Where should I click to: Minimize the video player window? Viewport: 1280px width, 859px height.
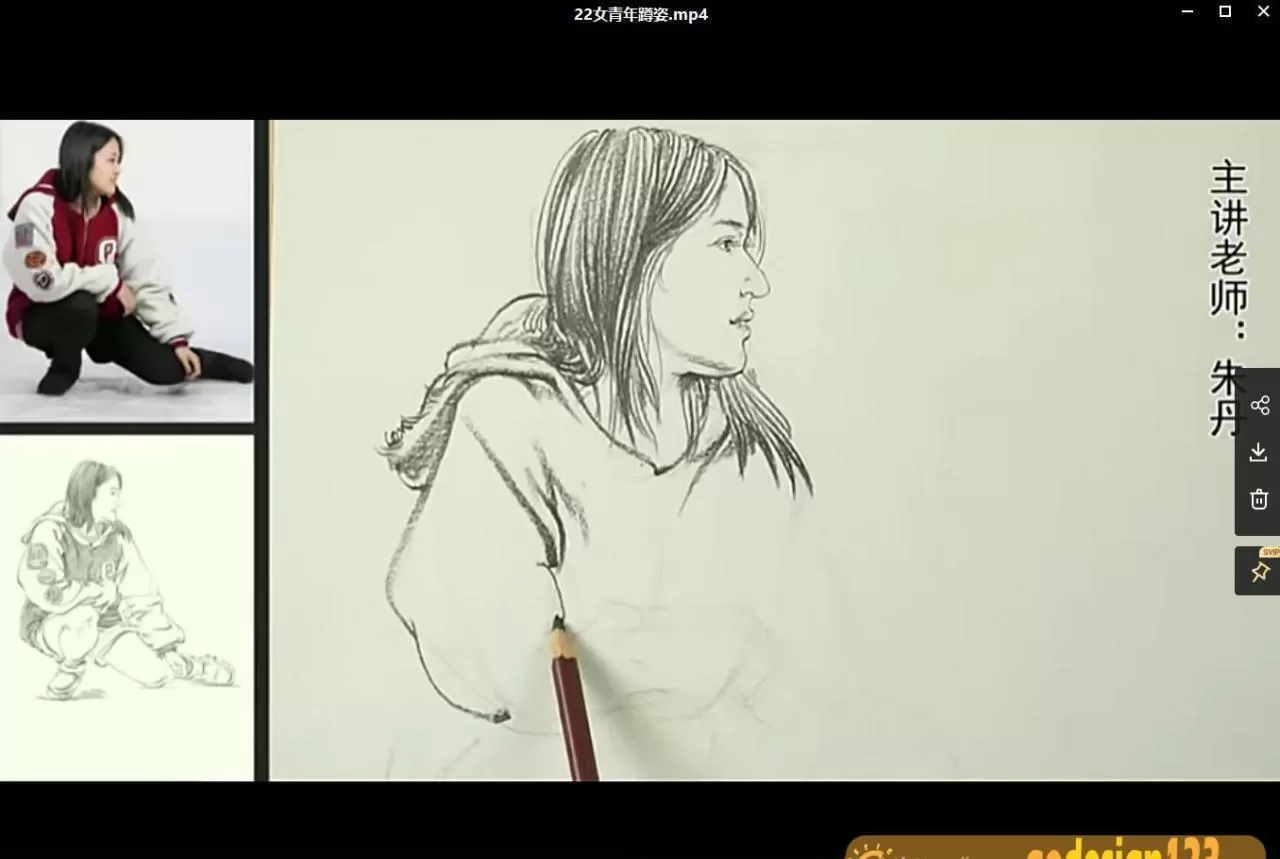tap(1187, 12)
